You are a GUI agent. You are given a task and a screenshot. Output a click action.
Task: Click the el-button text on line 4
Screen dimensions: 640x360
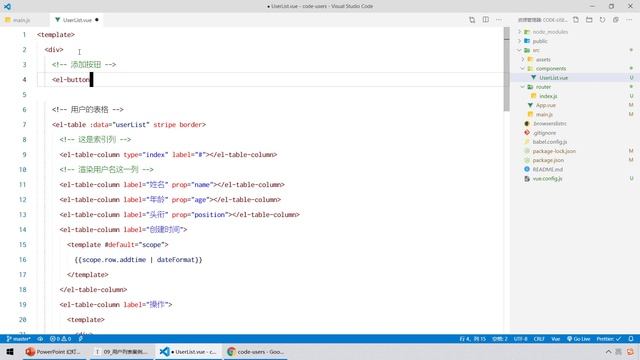pos(72,80)
